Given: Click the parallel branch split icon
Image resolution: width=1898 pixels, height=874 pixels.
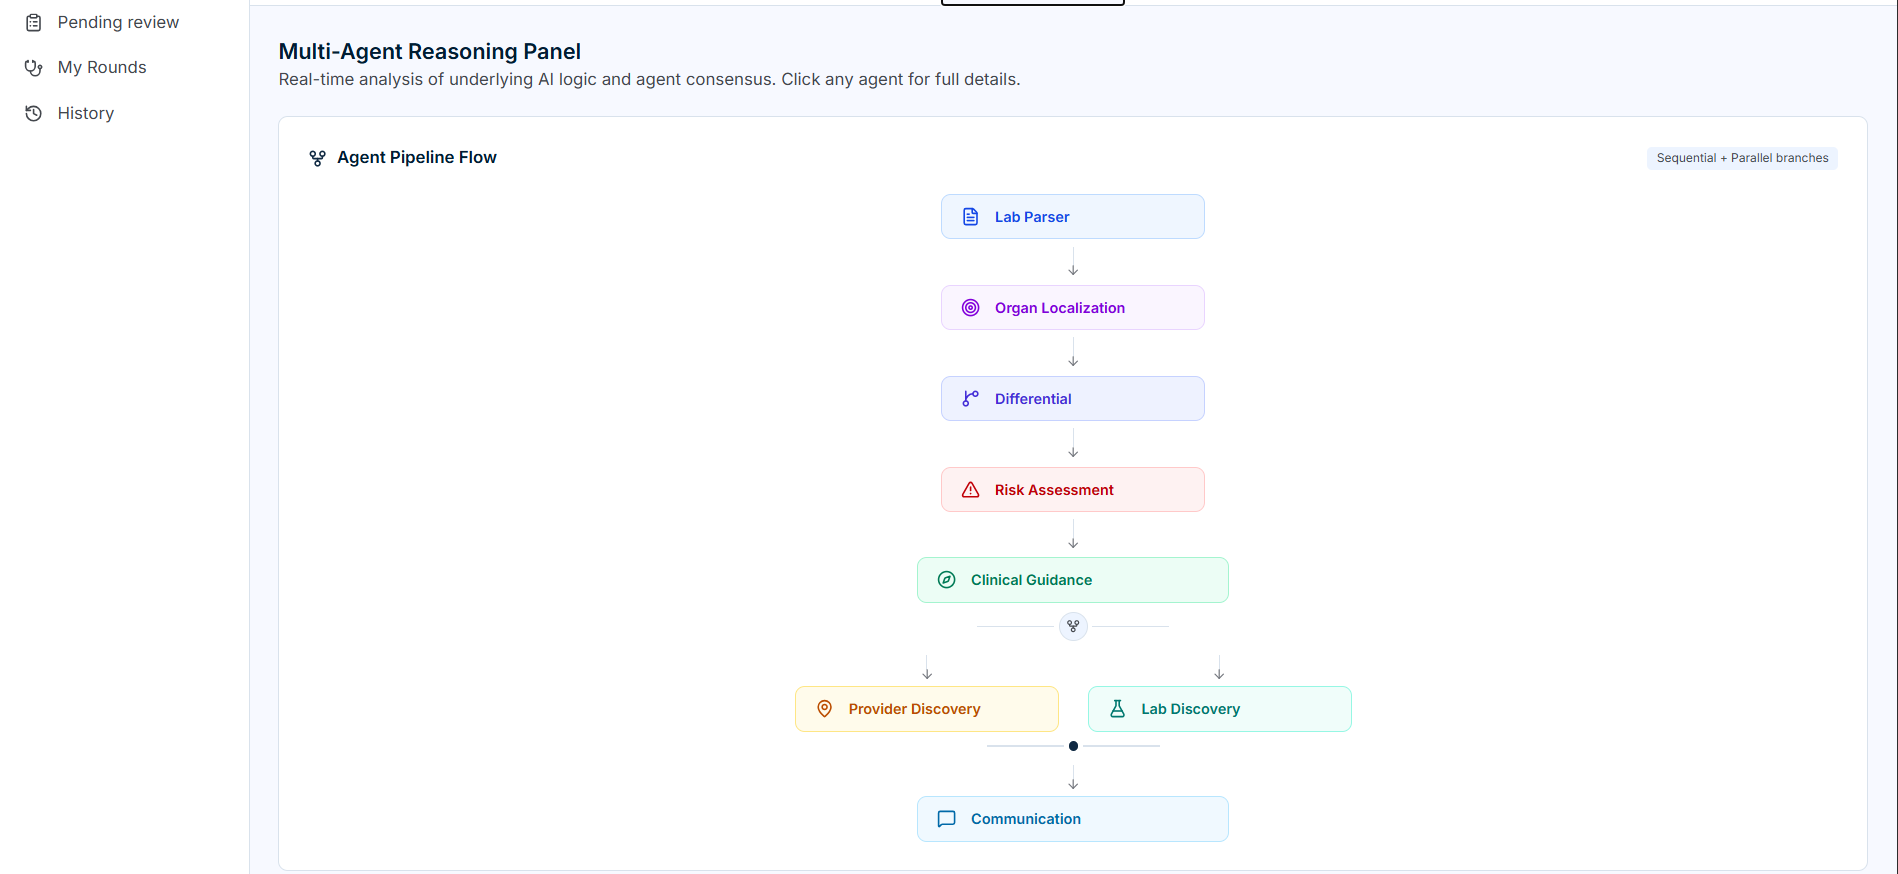Looking at the screenshot, I should (1073, 626).
